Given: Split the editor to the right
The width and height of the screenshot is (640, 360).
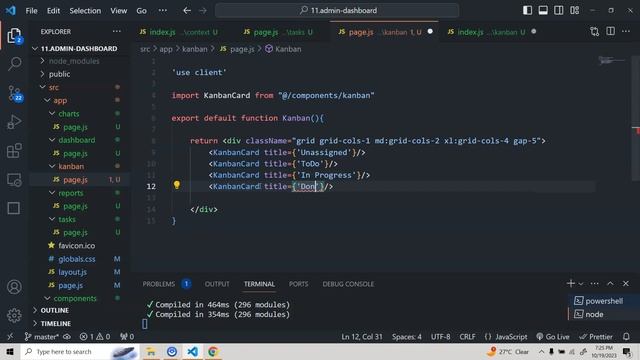Looking at the screenshot, I should tap(610, 31).
